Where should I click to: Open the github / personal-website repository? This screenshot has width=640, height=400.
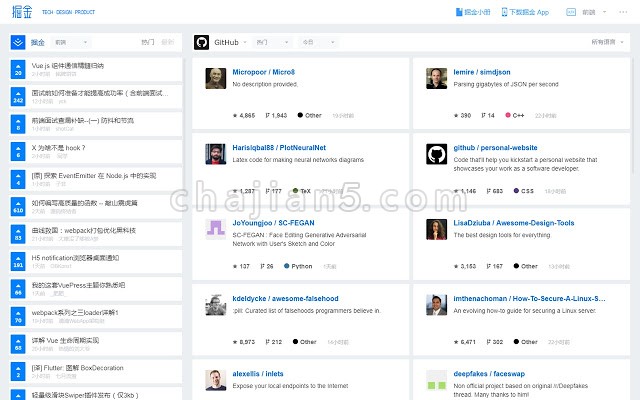495,147
